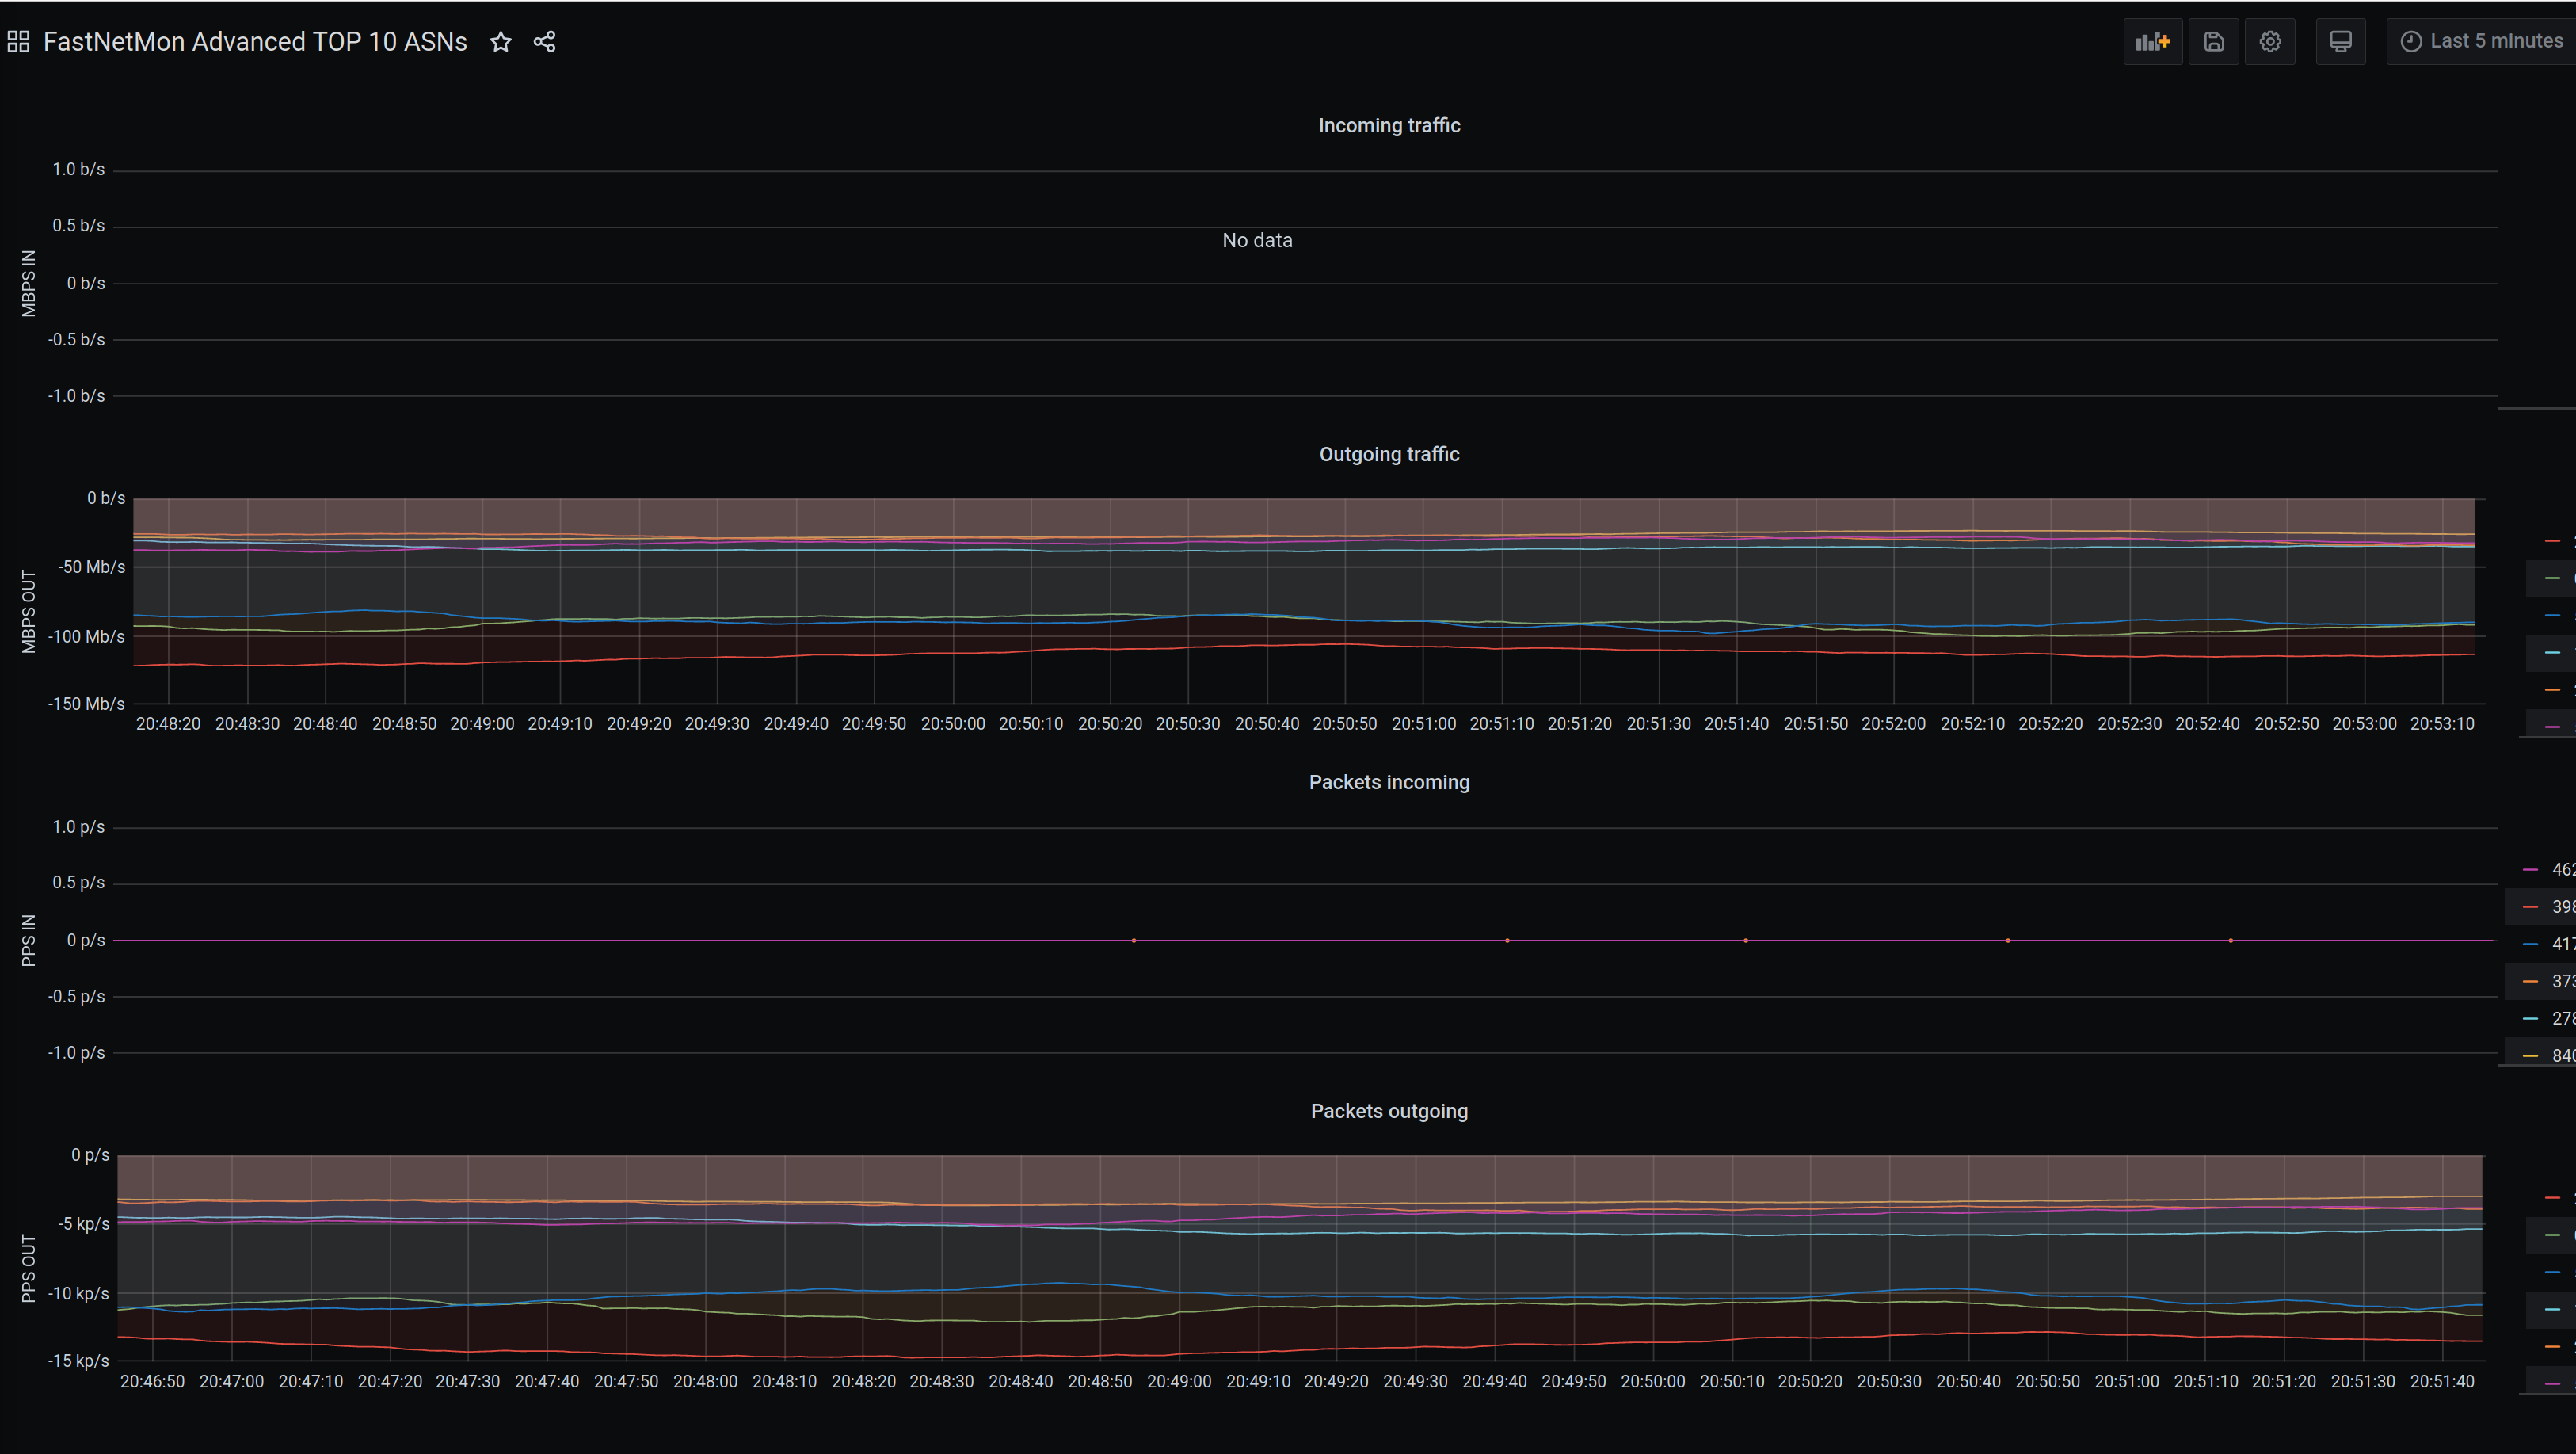Open dashboard settings gear

click(2270, 42)
